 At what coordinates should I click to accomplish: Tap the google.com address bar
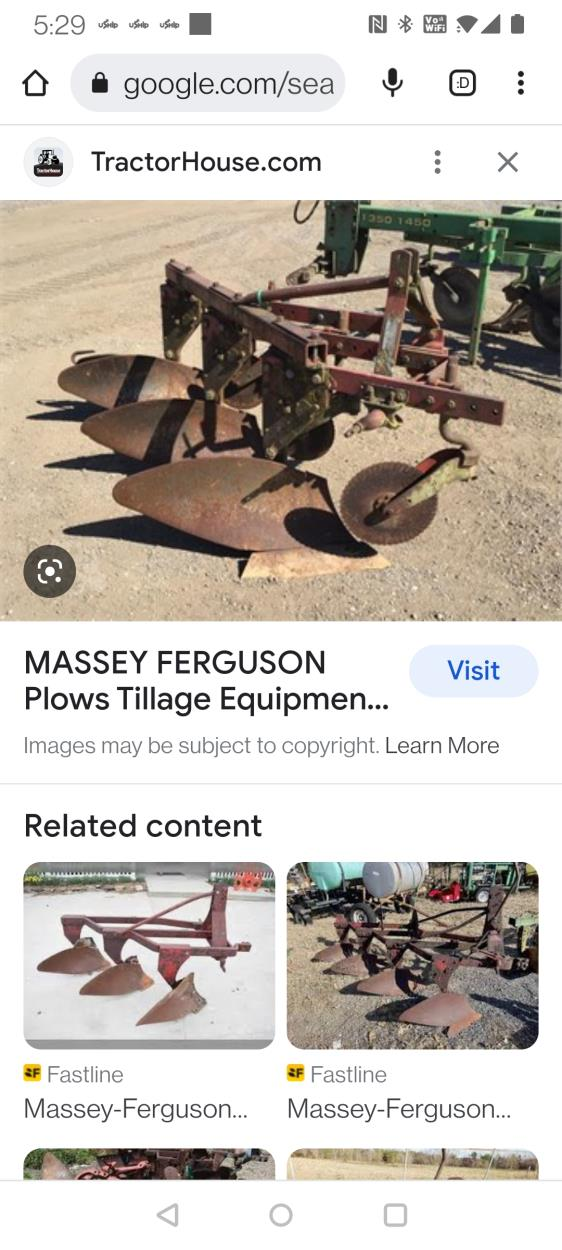(x=208, y=83)
